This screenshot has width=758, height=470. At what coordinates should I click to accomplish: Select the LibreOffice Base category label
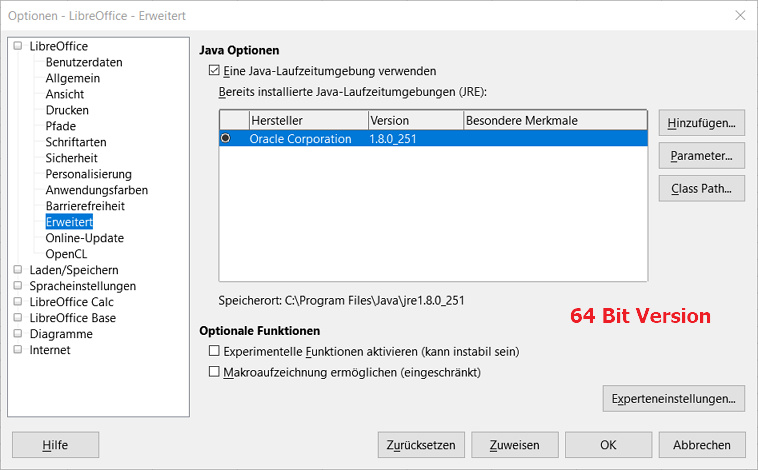point(73,318)
